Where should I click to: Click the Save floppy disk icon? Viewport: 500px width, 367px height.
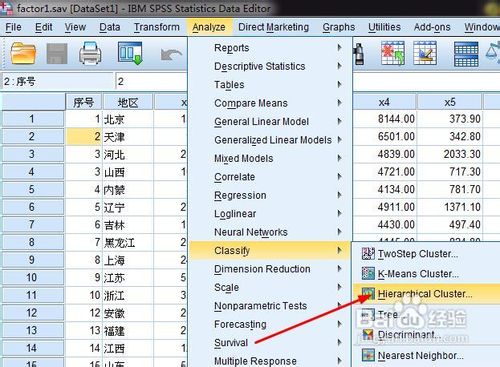57,54
